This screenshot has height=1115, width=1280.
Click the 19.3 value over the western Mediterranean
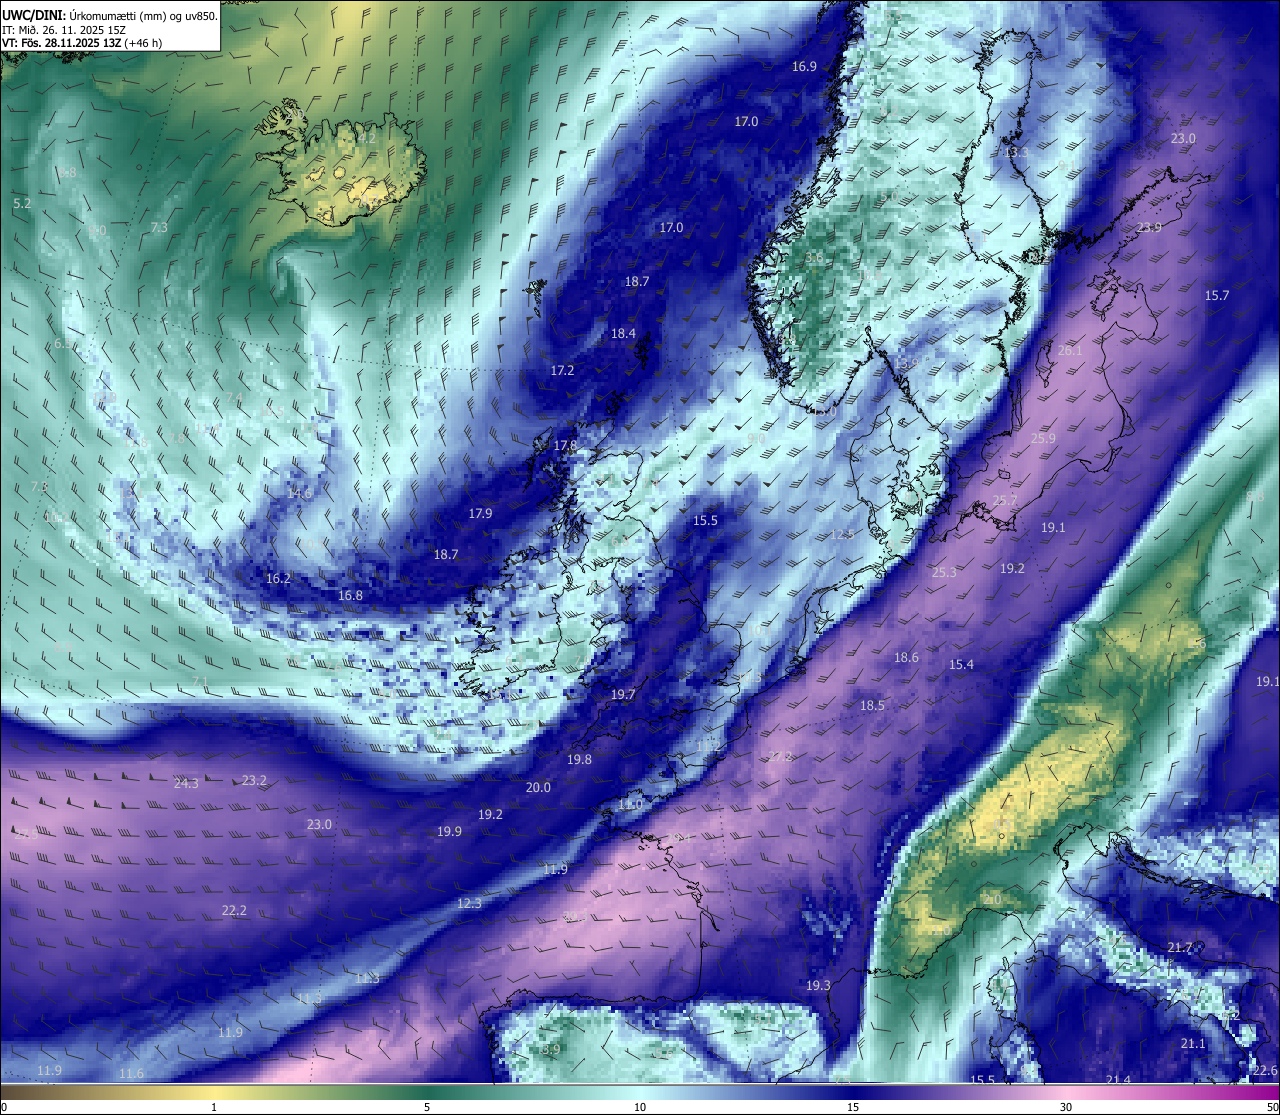[818, 985]
